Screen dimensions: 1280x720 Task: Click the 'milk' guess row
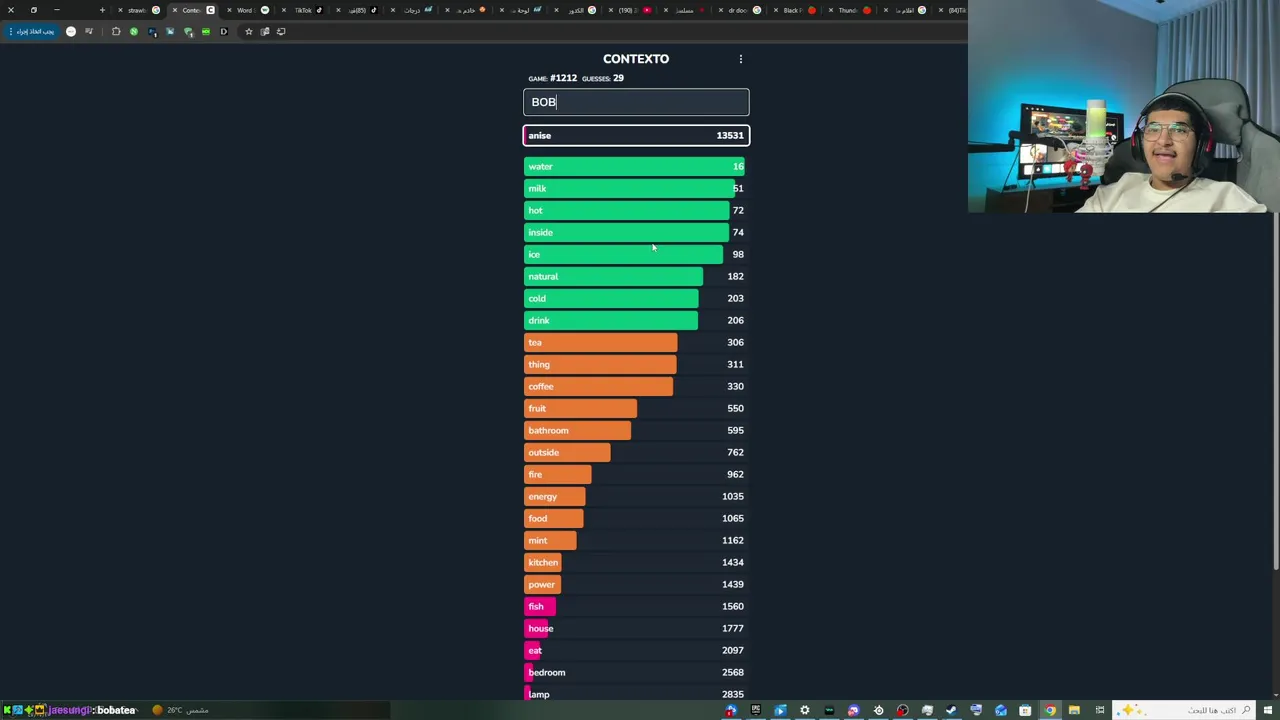click(x=636, y=189)
